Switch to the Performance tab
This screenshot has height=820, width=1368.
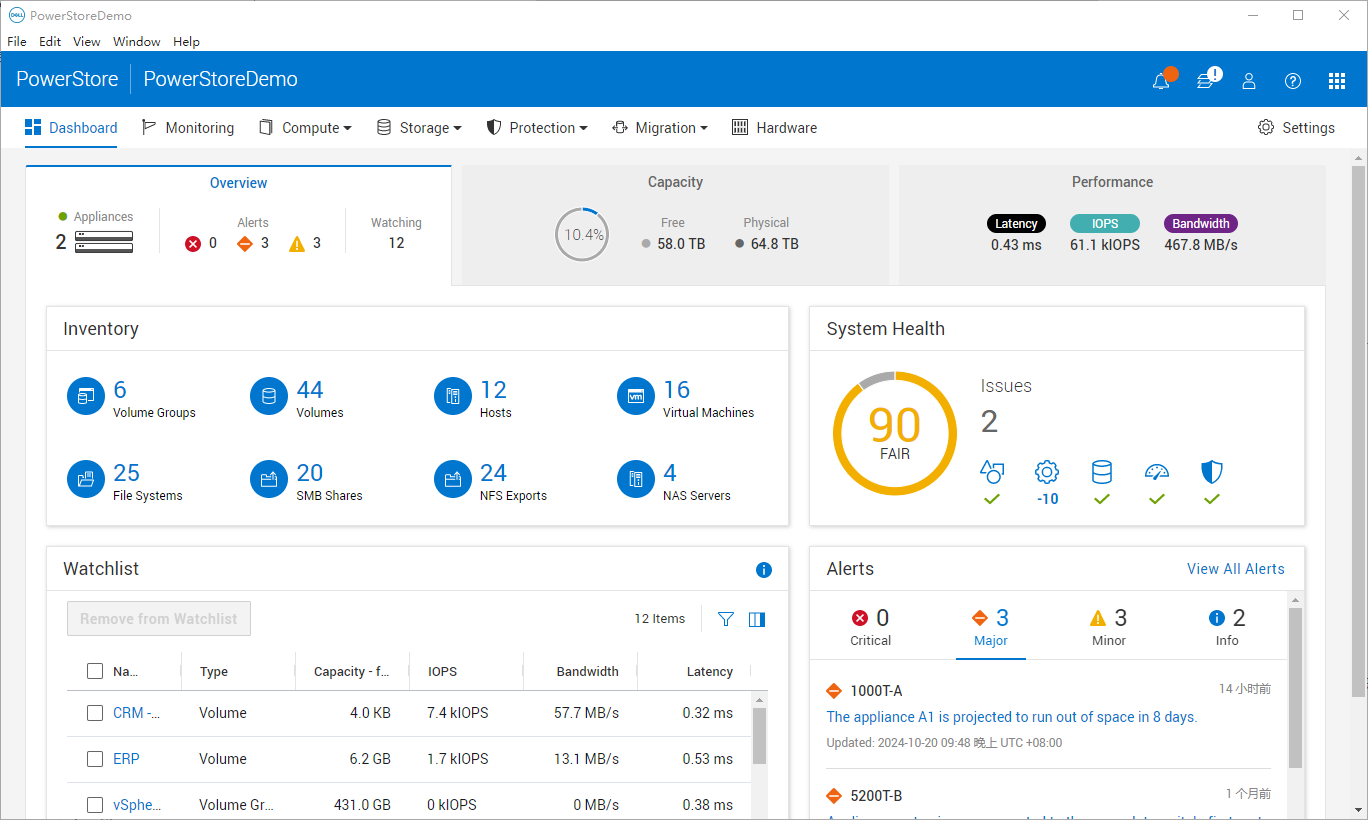click(1112, 225)
